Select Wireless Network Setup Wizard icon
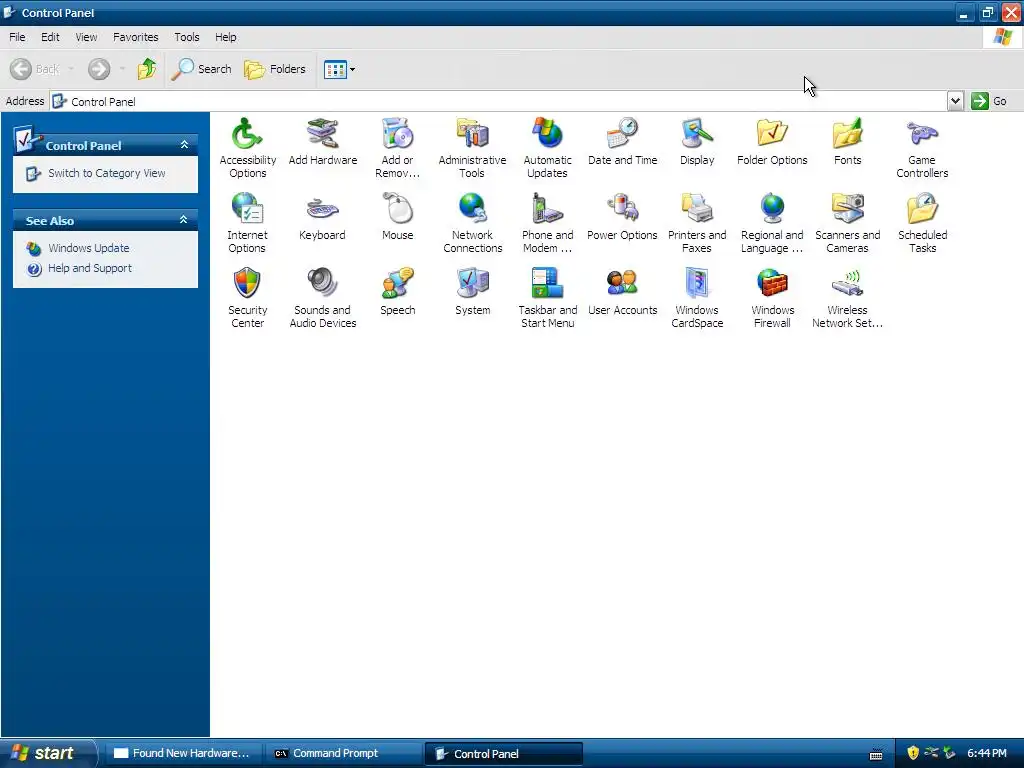This screenshot has width=1024, height=768. [x=847, y=283]
